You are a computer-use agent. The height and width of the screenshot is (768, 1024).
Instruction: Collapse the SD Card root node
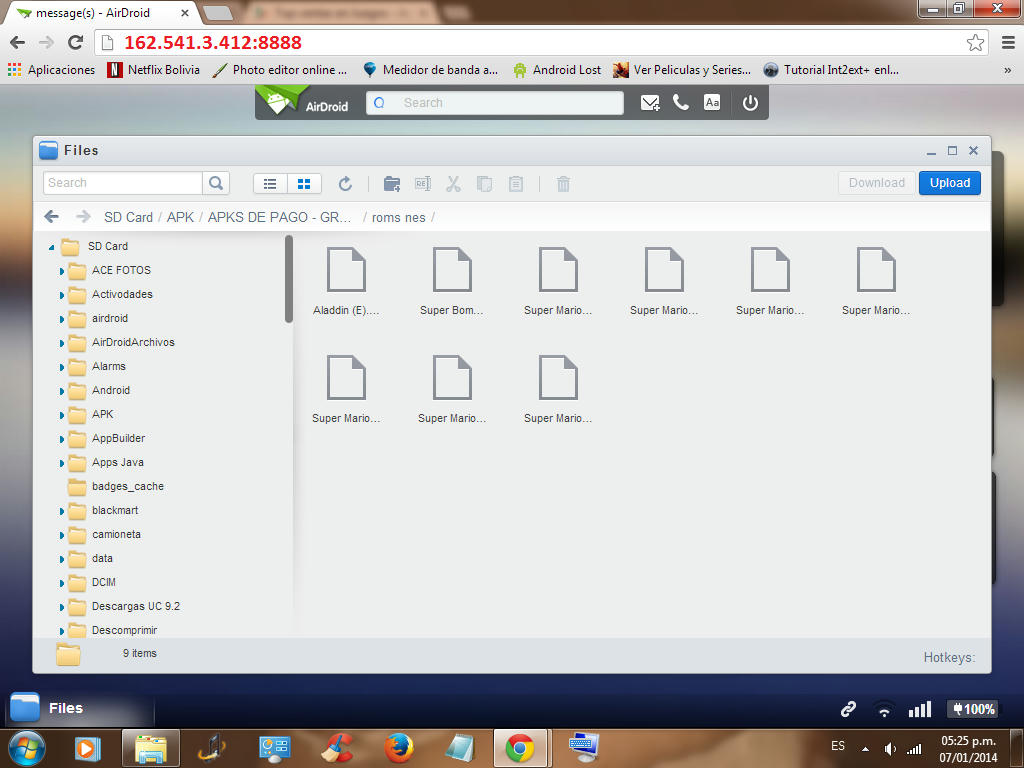[52, 247]
